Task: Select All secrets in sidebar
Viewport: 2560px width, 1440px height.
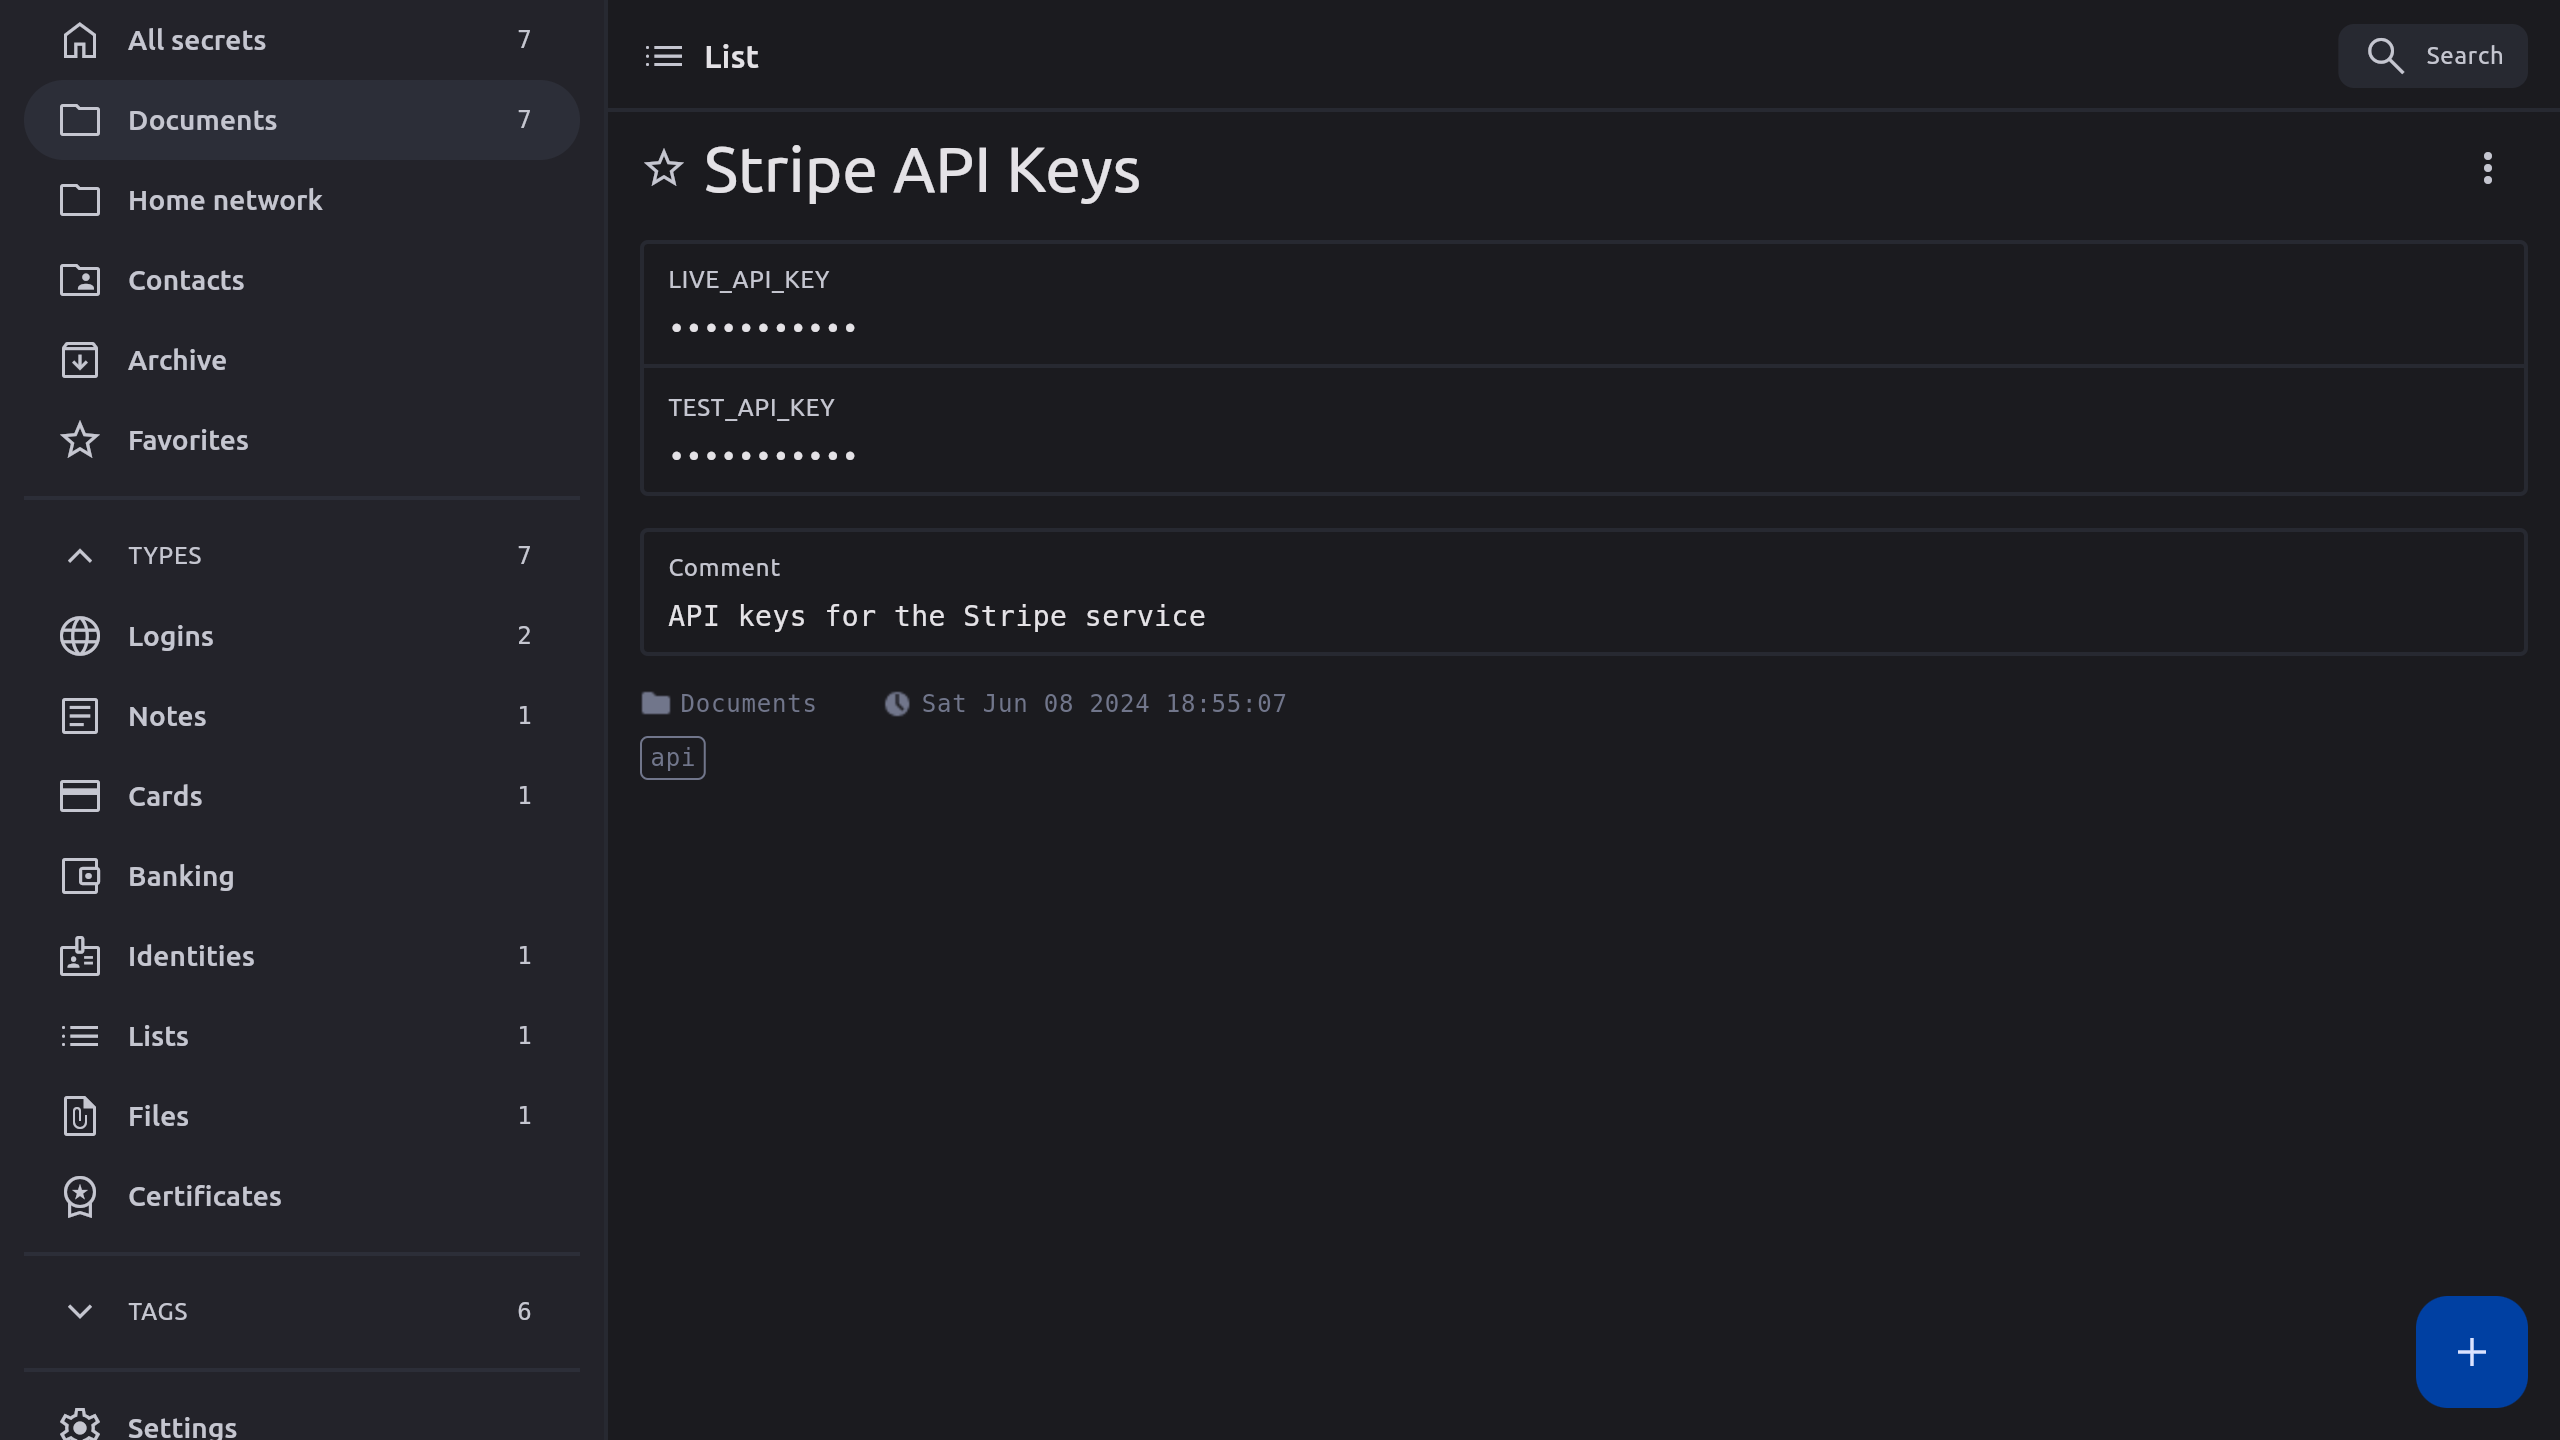Action: (x=197, y=40)
